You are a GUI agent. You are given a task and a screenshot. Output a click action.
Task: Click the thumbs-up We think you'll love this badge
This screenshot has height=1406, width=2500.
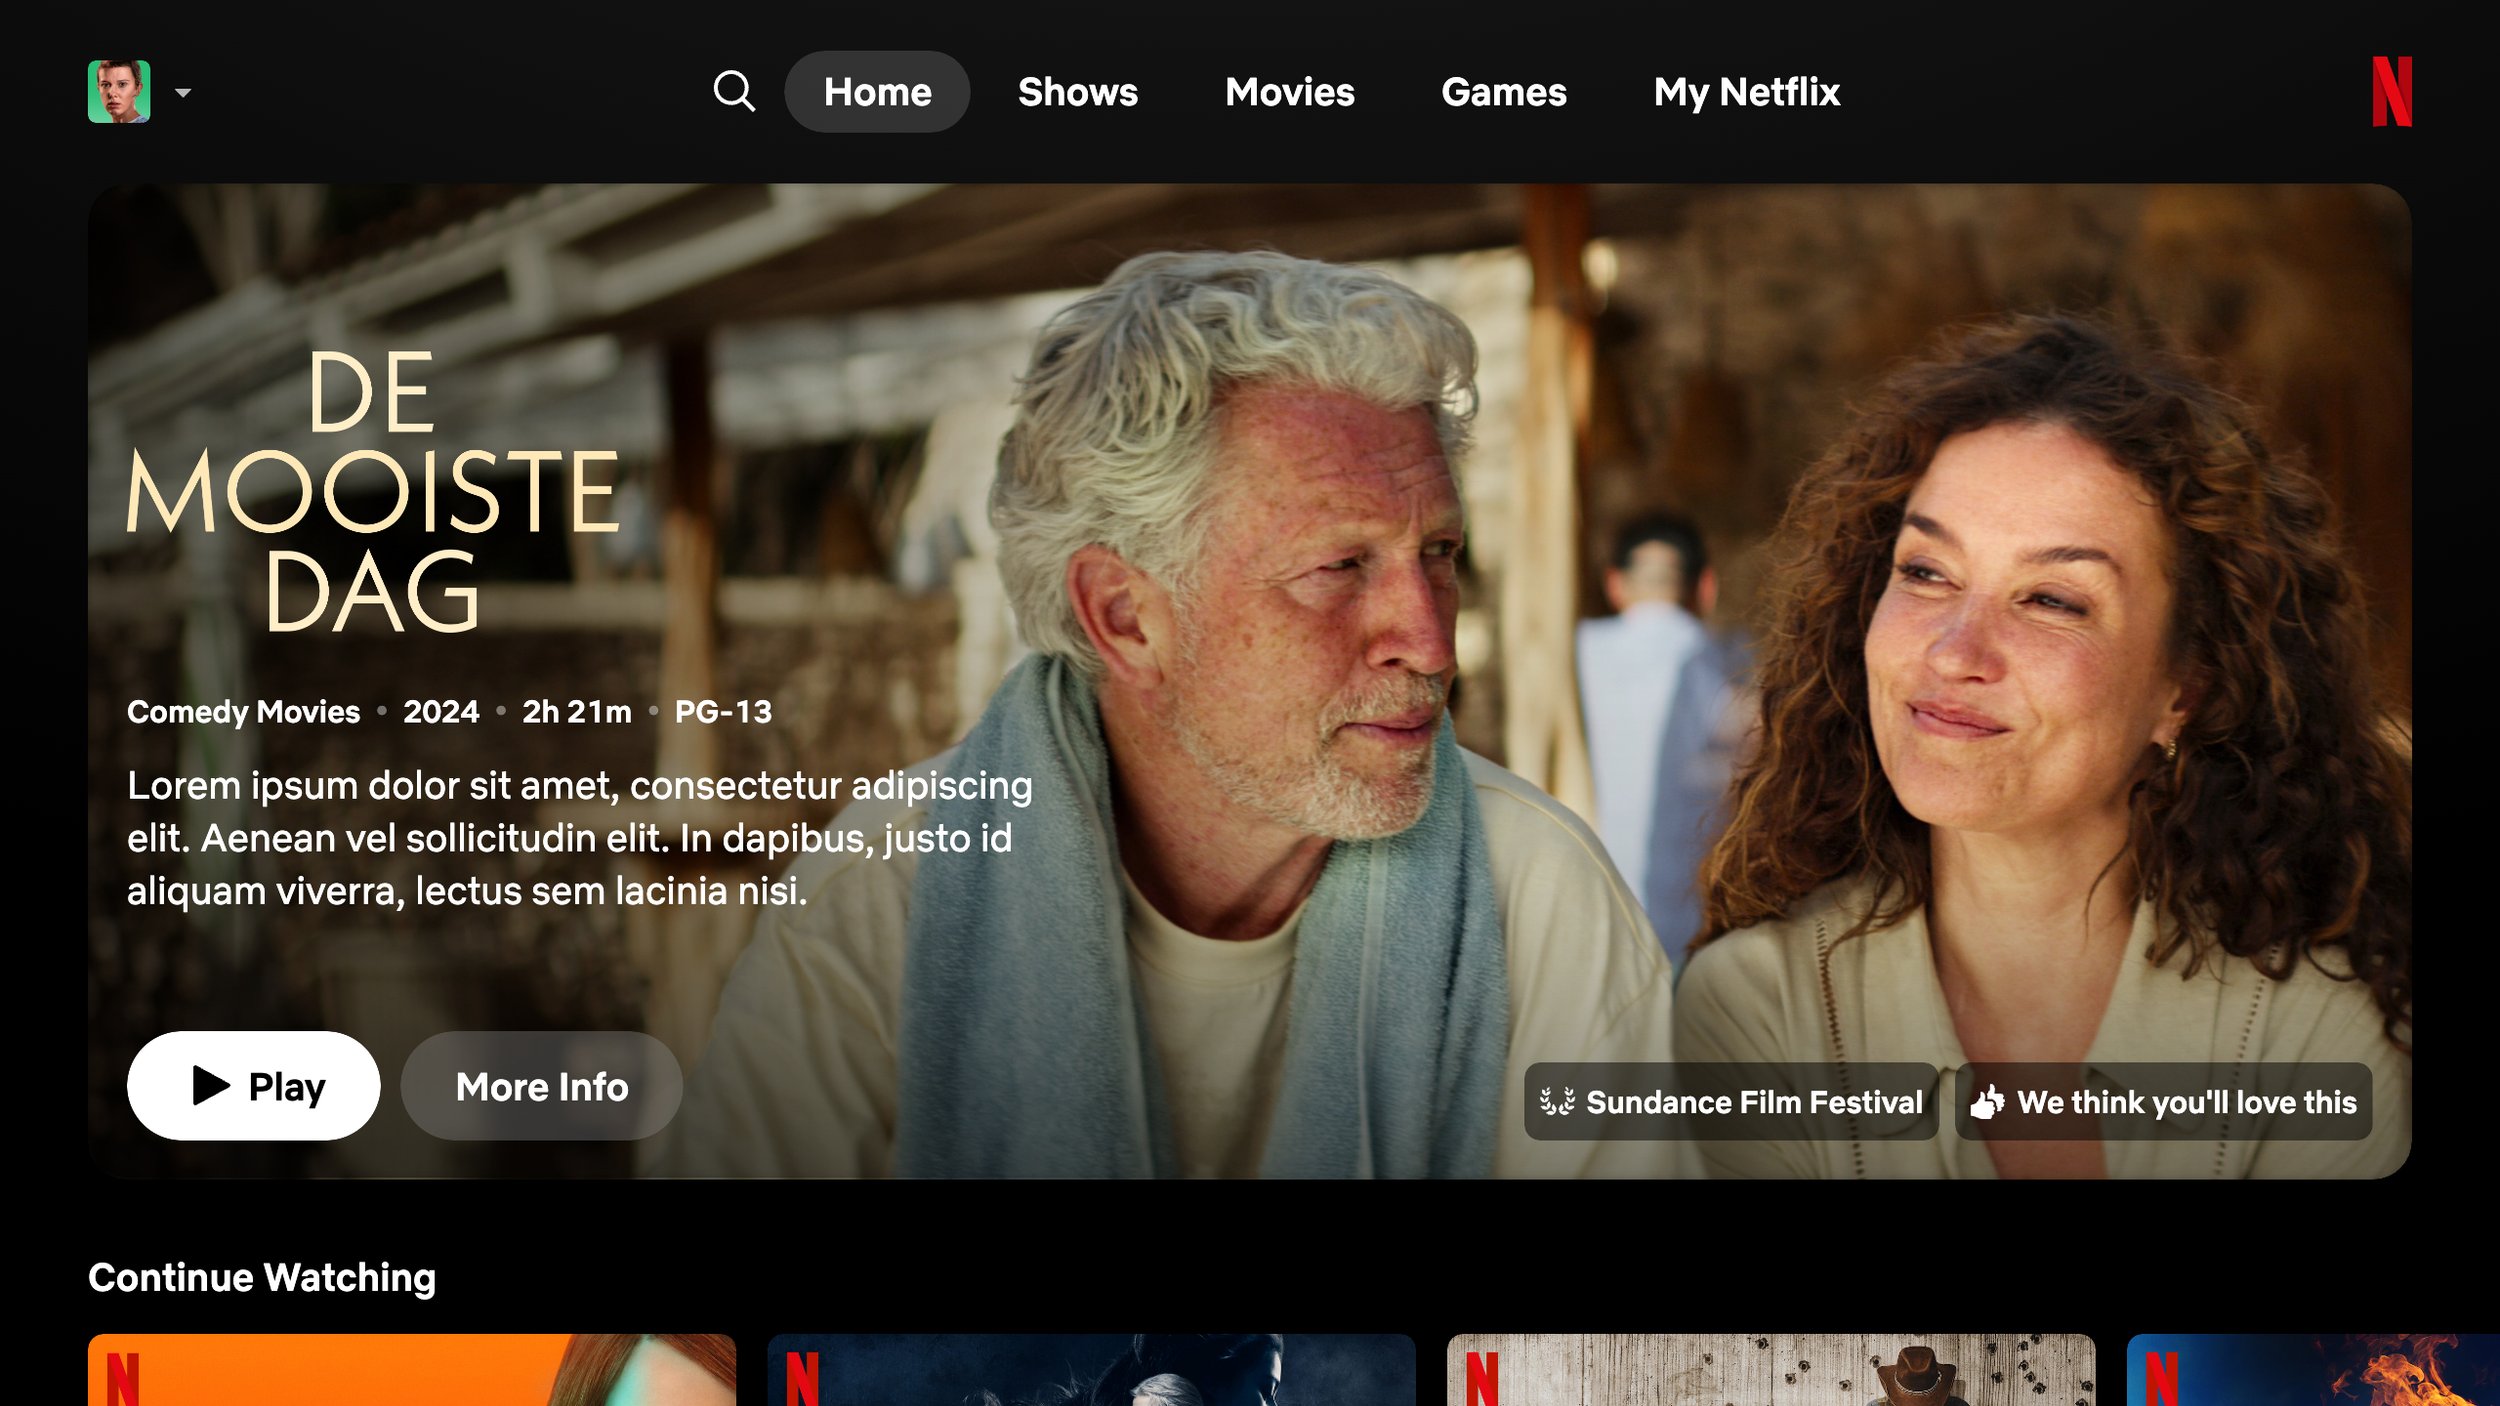pyautogui.click(x=2162, y=1101)
